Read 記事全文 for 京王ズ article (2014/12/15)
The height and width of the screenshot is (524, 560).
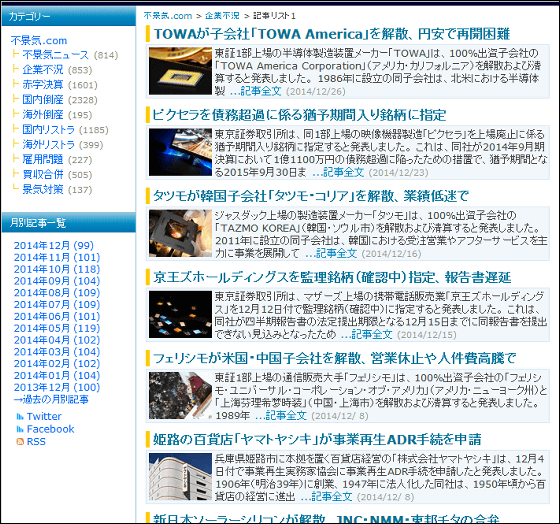366,334
